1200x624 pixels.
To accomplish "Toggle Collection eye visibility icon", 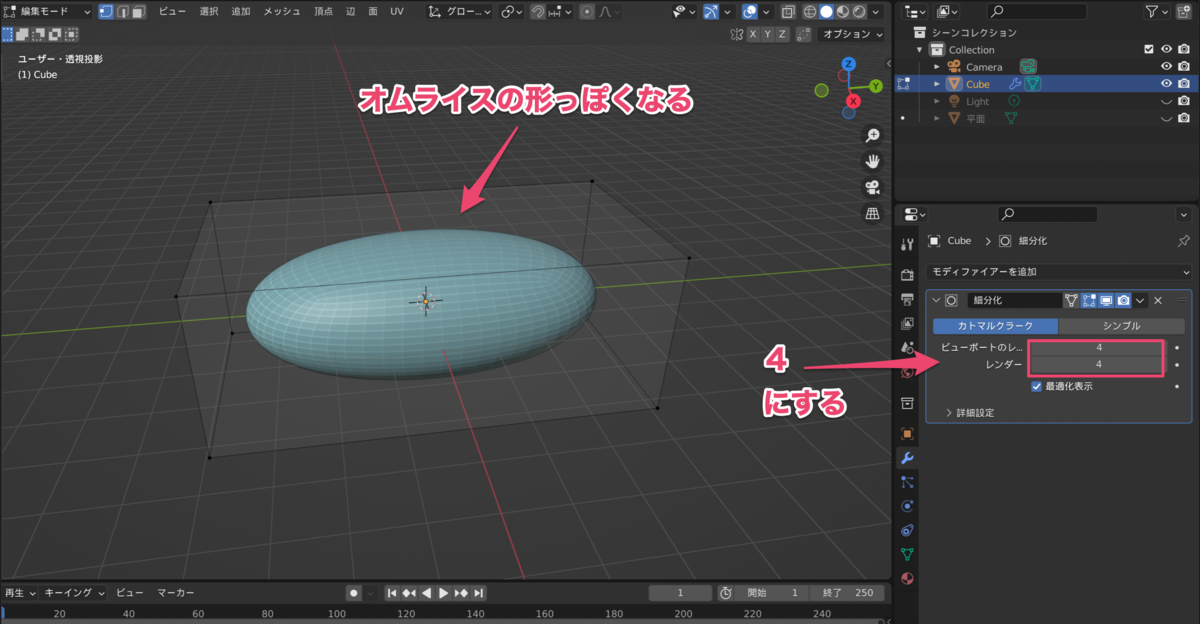I will click(x=1166, y=50).
